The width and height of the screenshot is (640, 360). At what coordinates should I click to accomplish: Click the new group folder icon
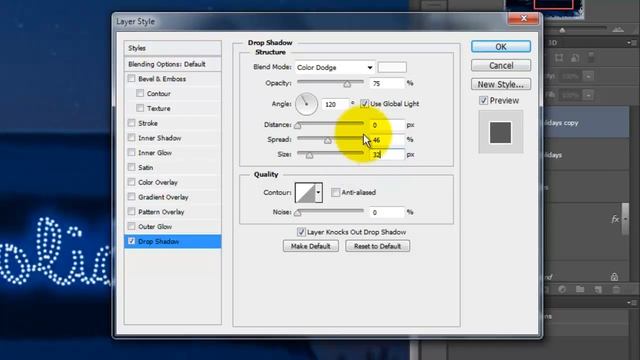click(580, 289)
